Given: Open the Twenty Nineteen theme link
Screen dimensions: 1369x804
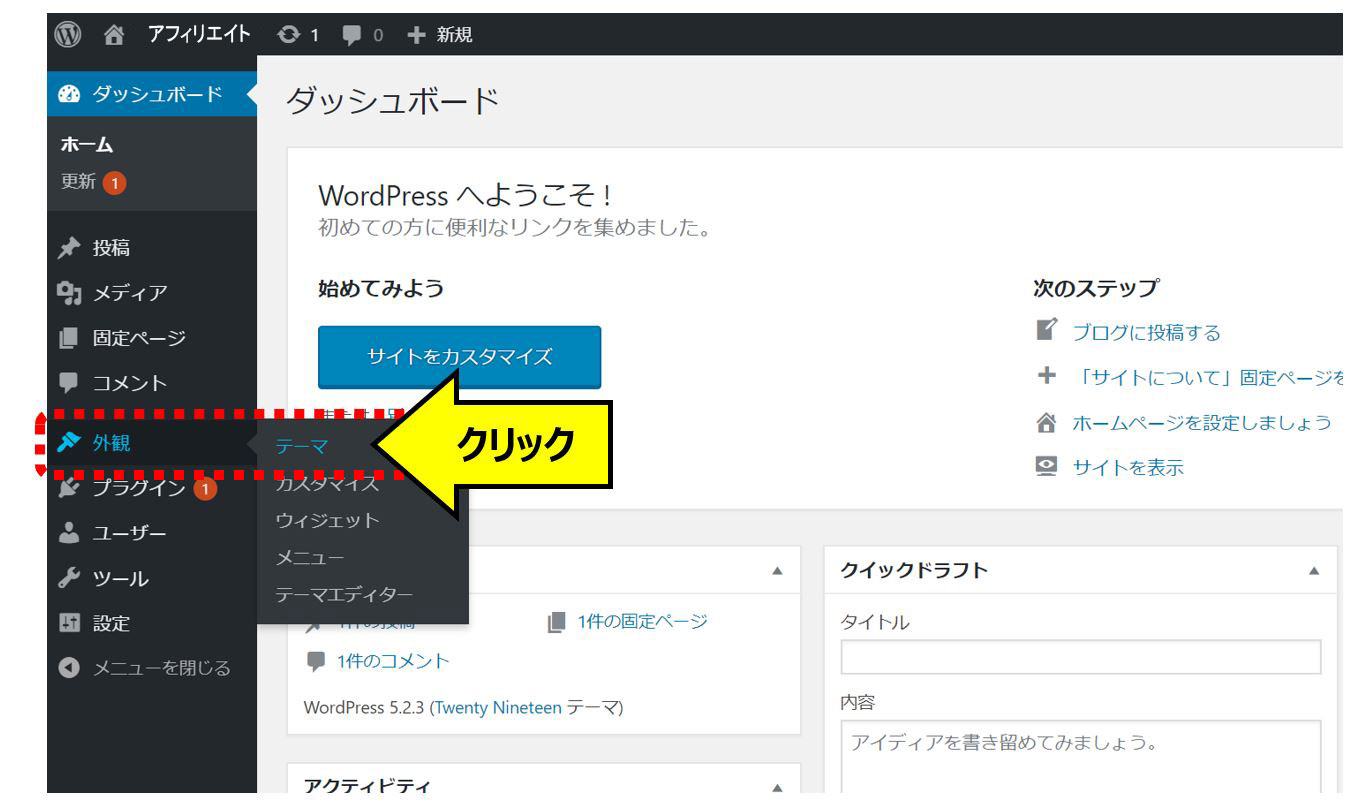Looking at the screenshot, I should 498,708.
